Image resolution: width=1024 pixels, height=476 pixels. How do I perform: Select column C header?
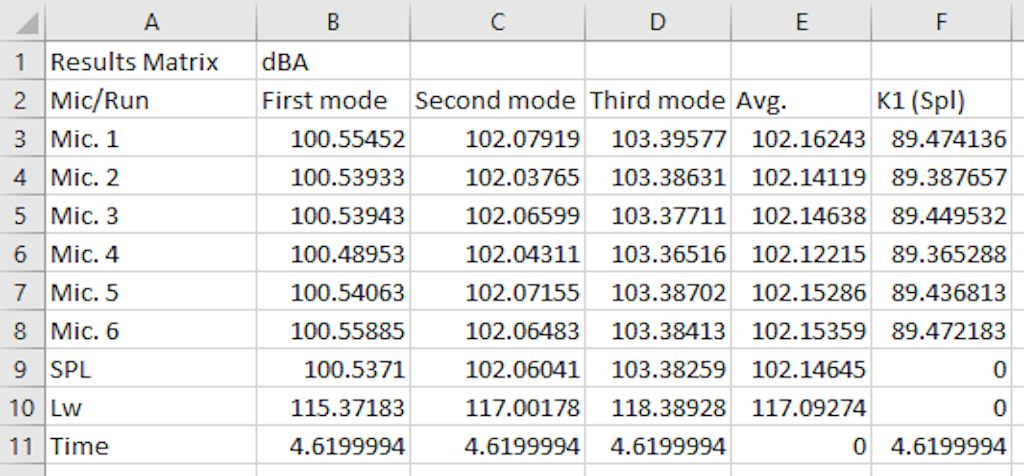tap(498, 22)
